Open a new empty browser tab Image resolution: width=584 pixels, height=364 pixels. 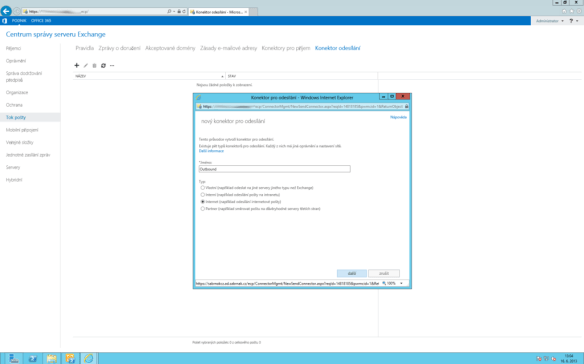(x=253, y=12)
